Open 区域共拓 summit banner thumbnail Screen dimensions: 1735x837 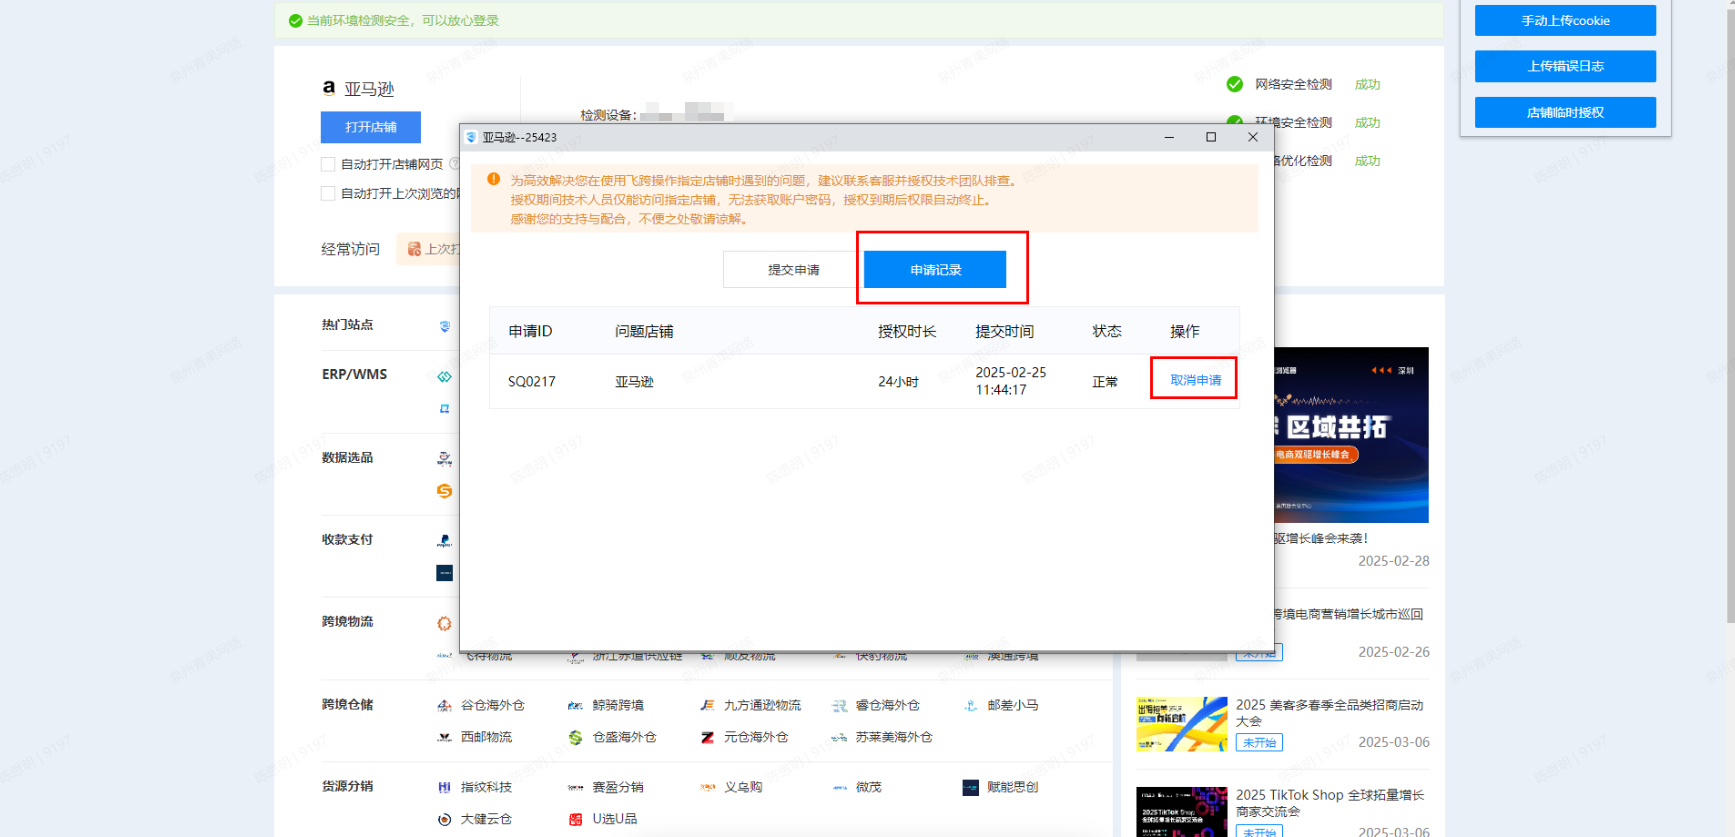point(1351,435)
